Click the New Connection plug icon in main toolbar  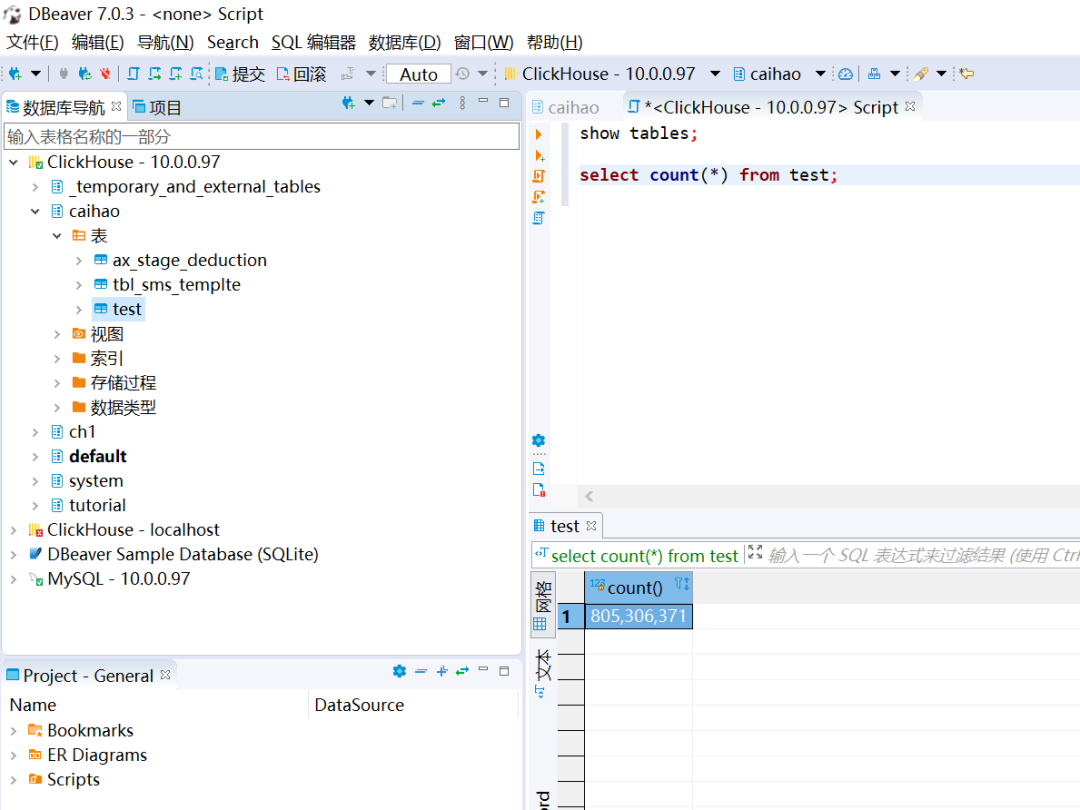[x=15, y=74]
